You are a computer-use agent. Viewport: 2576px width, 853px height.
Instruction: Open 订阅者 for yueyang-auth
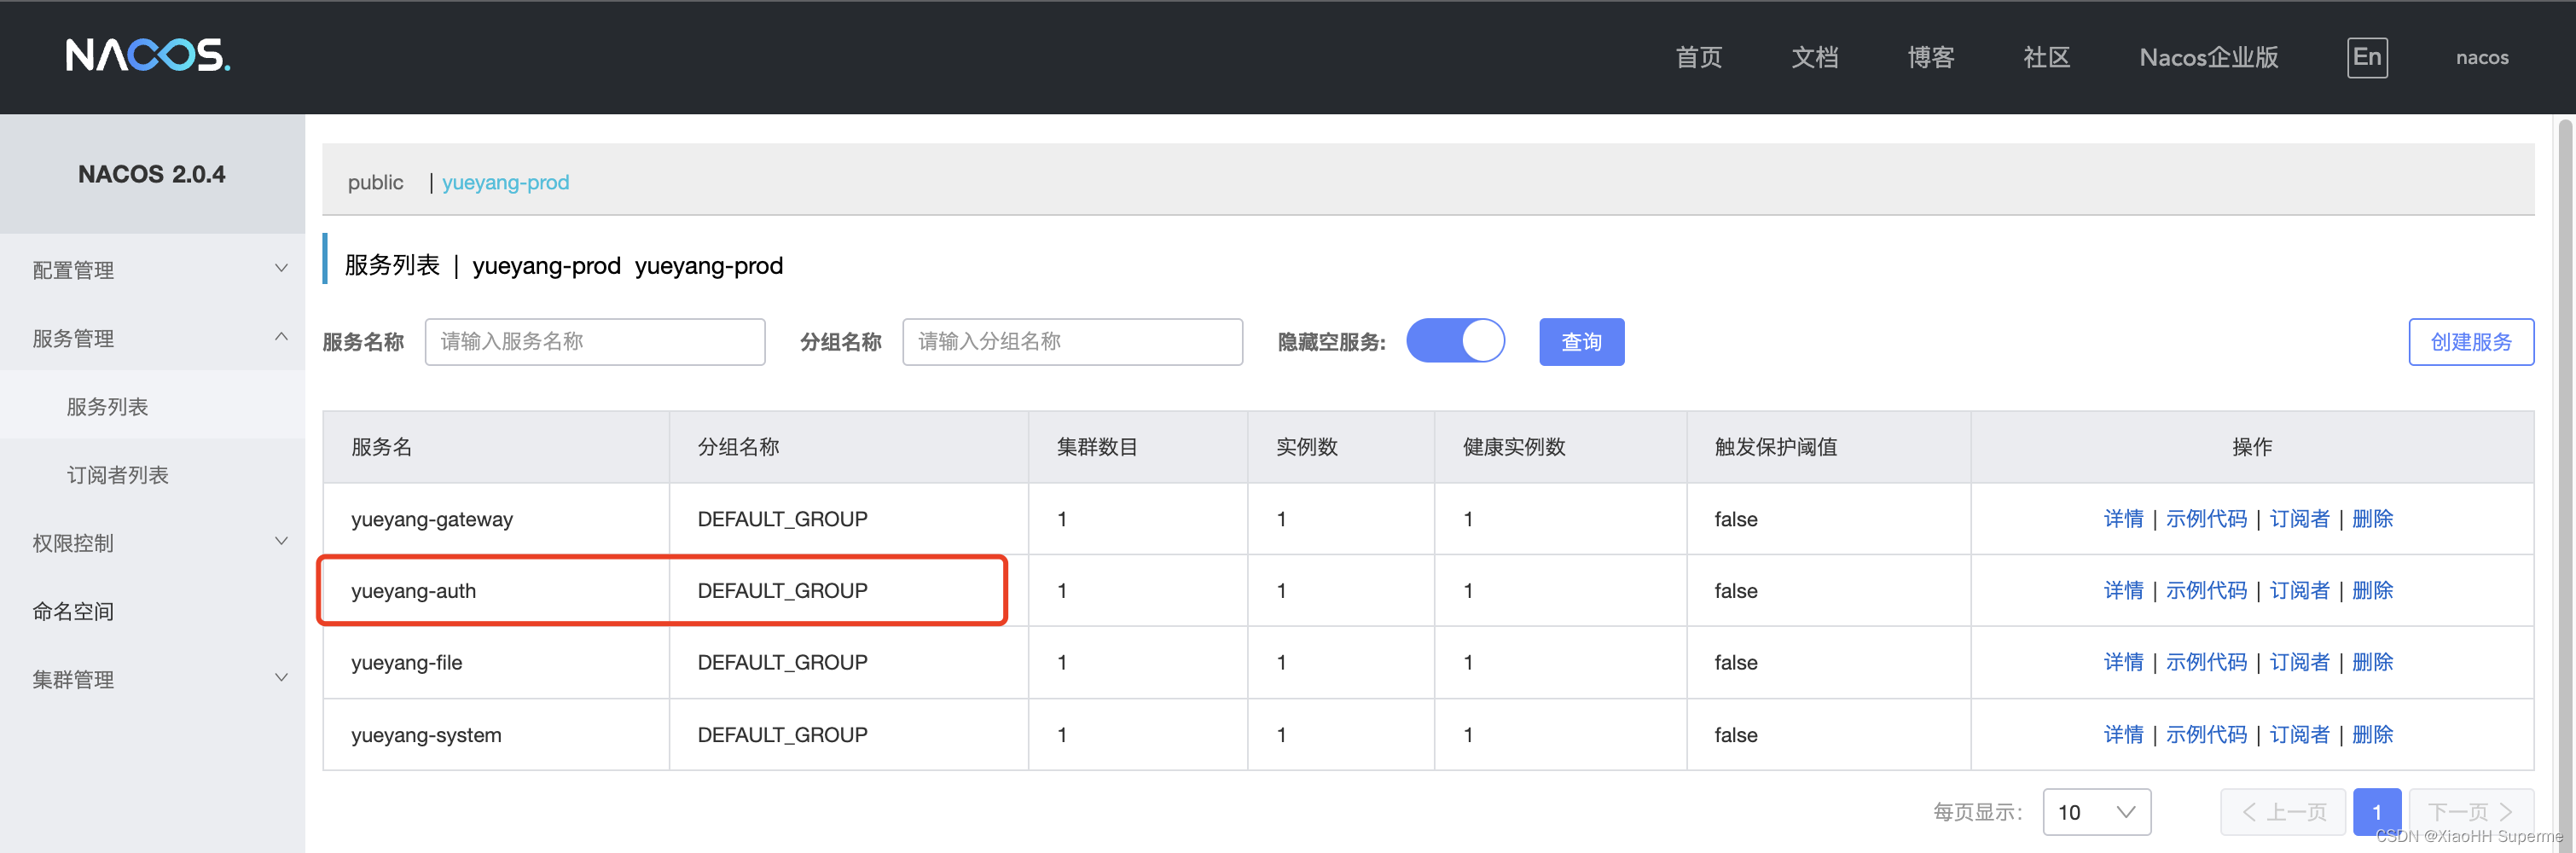point(2299,590)
